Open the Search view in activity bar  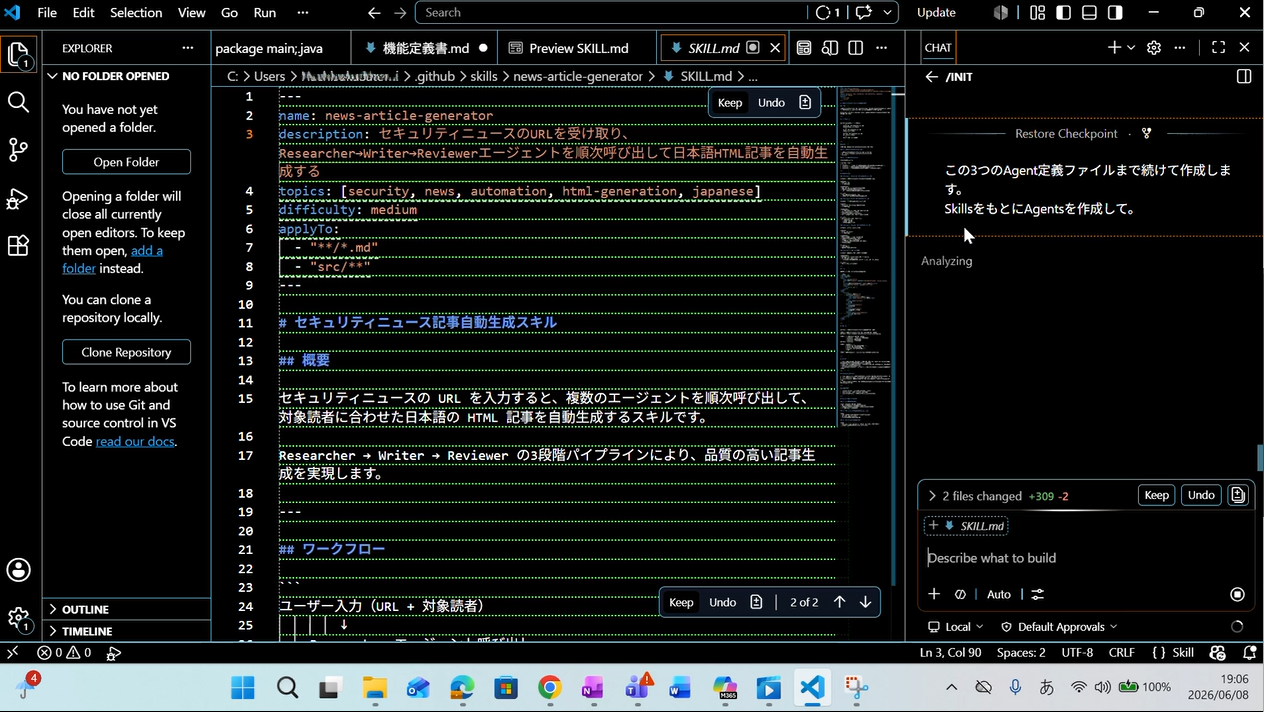[x=18, y=102]
